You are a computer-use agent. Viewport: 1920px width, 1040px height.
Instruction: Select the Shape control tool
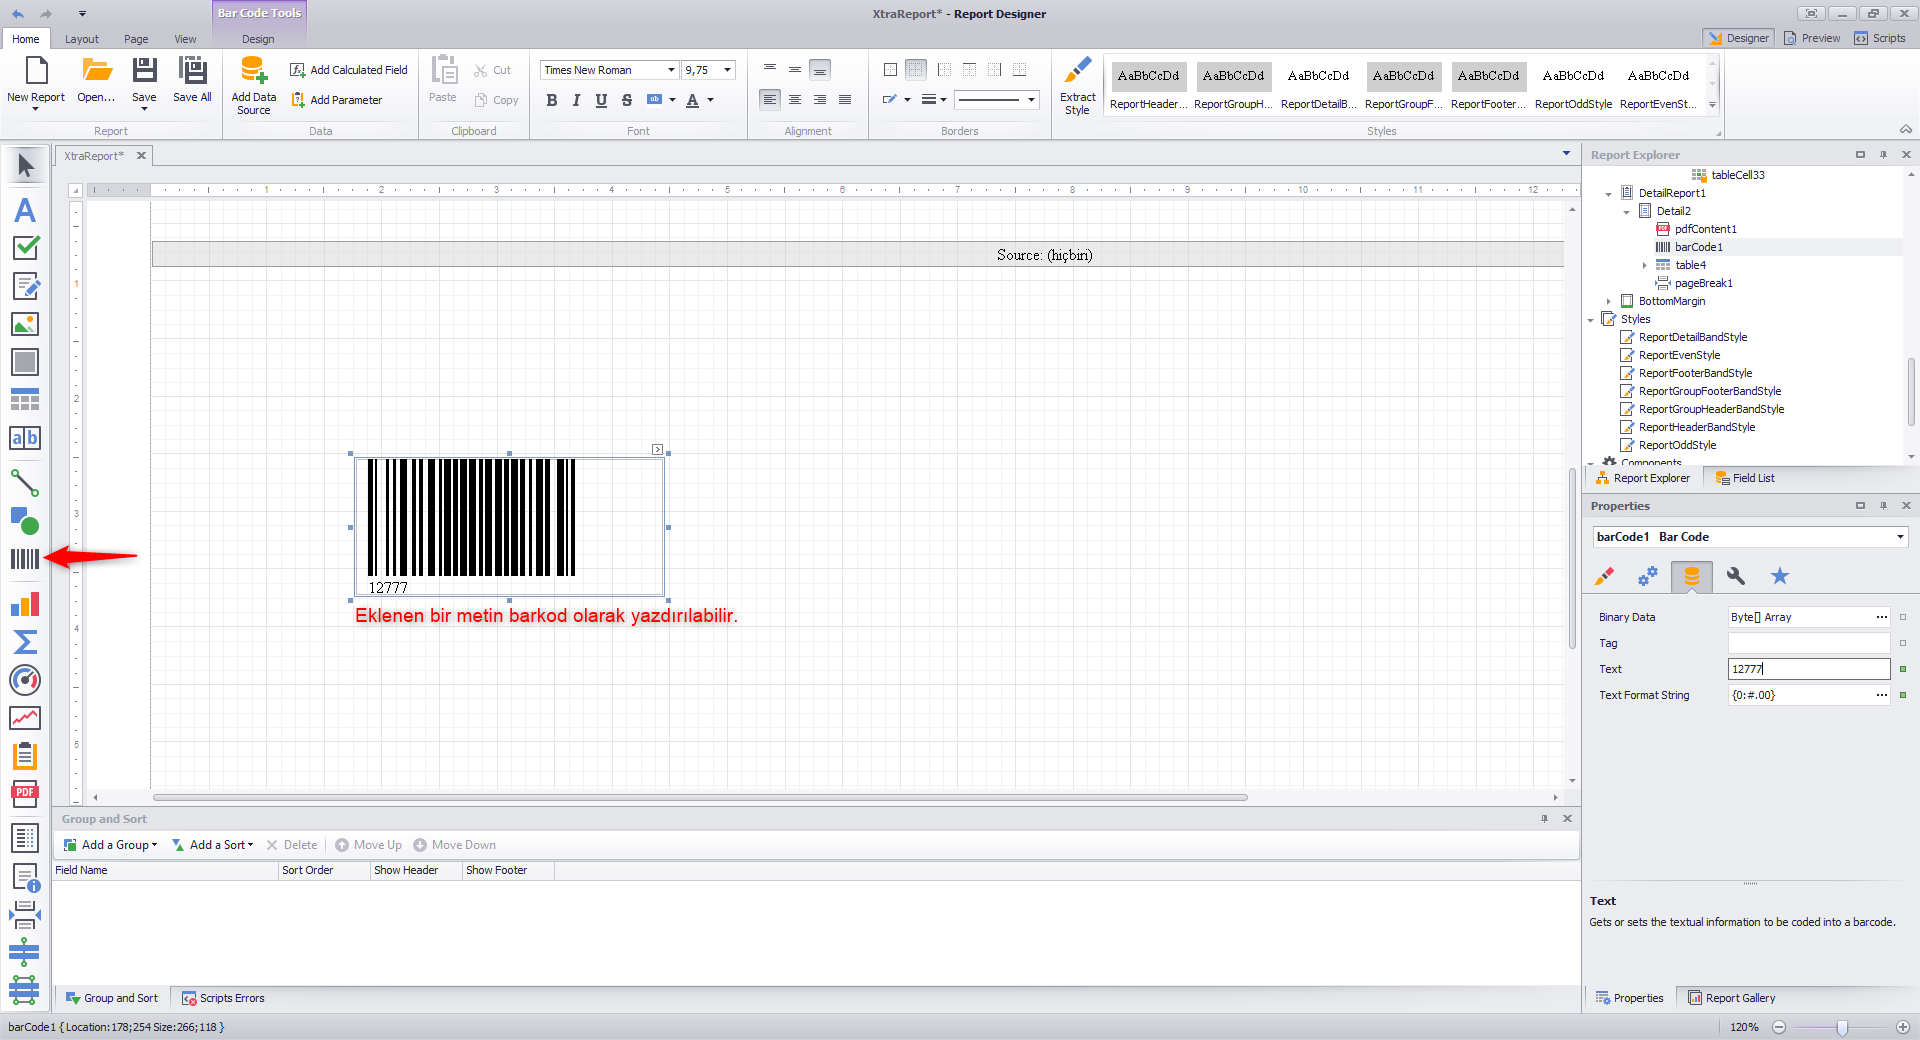point(25,521)
